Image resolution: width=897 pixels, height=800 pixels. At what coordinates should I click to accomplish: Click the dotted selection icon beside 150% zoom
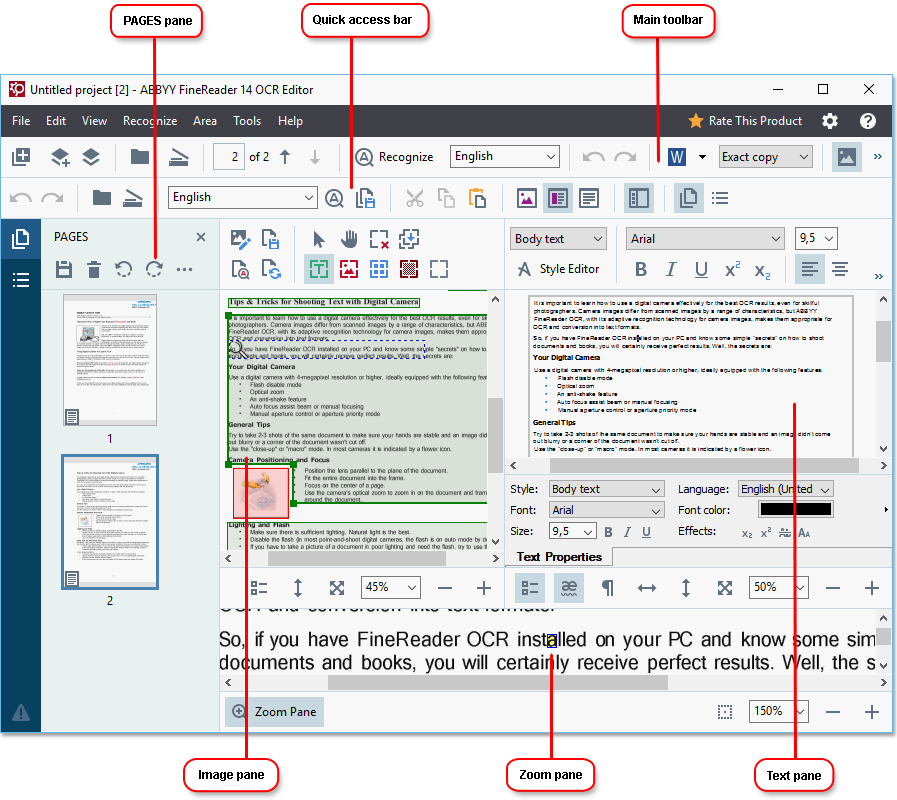[725, 711]
